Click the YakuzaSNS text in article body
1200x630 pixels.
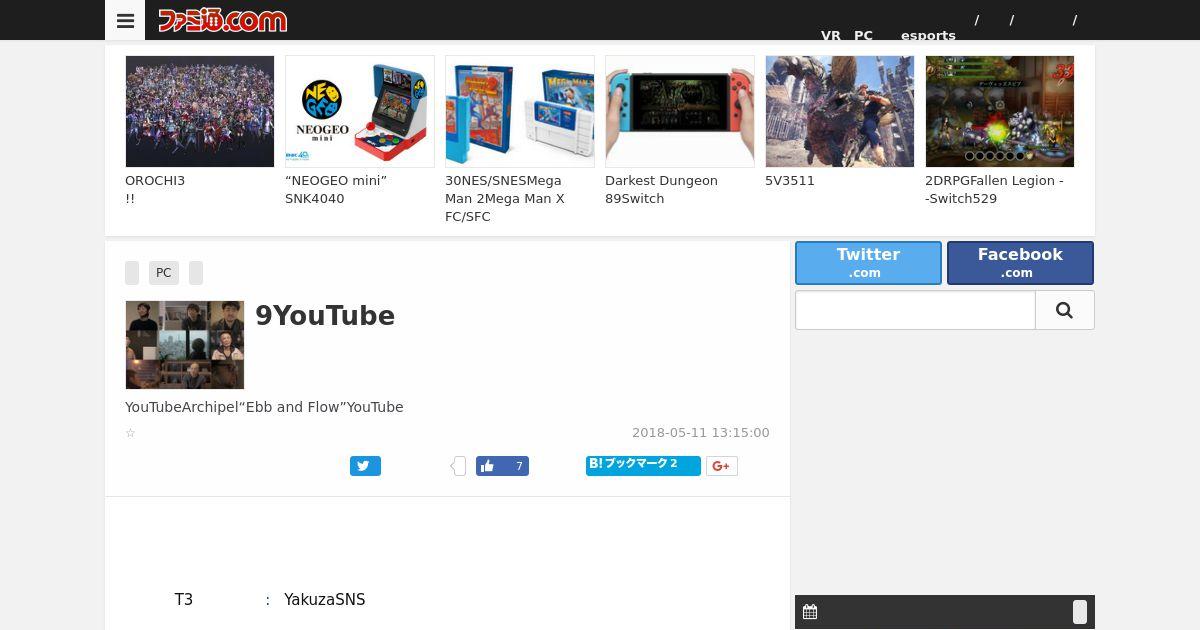(325, 600)
